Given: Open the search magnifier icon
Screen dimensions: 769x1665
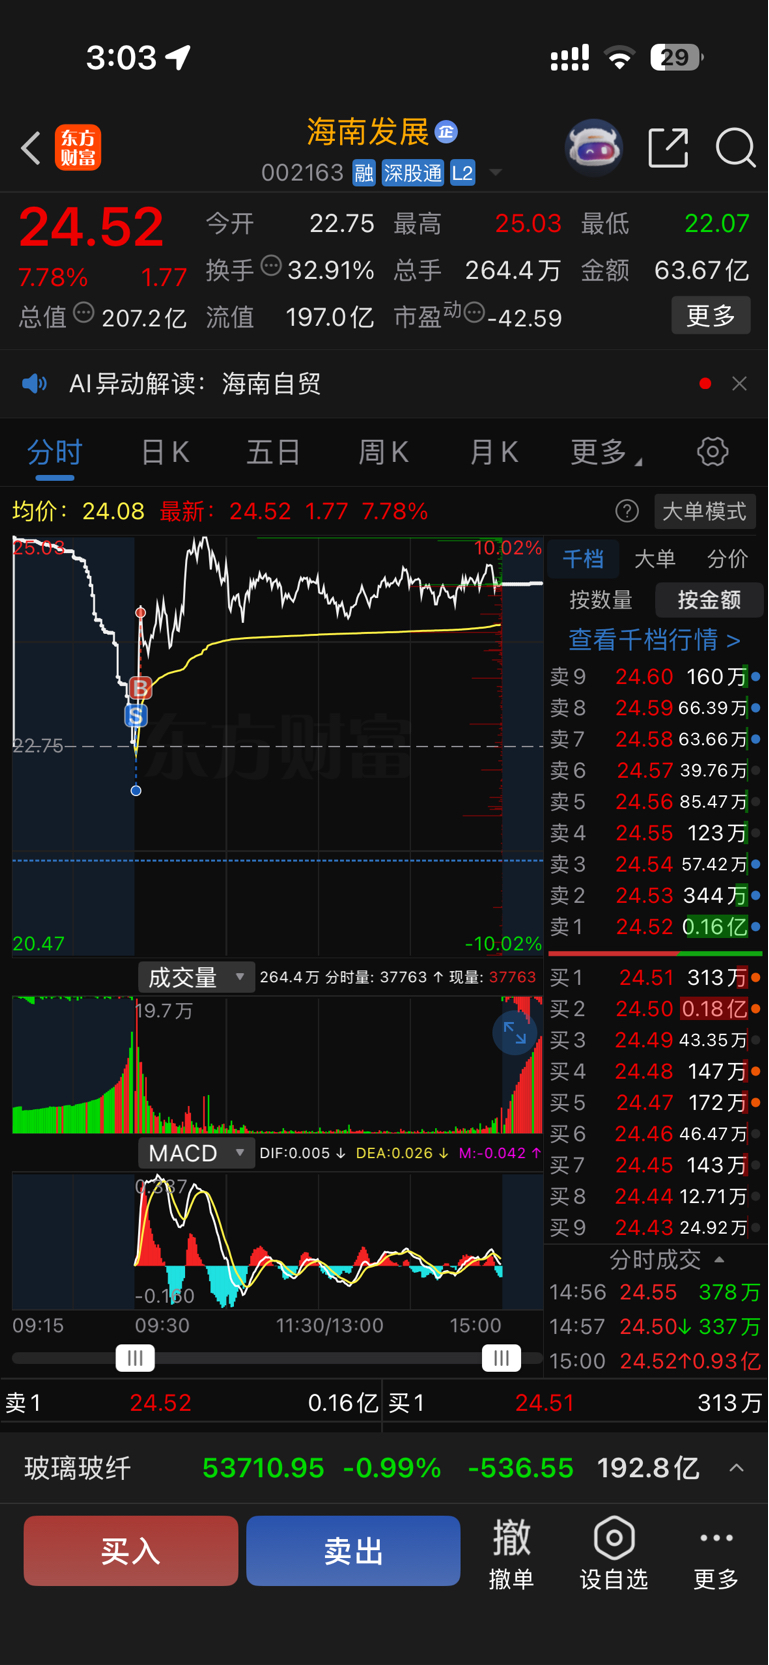Looking at the screenshot, I should click(x=735, y=148).
